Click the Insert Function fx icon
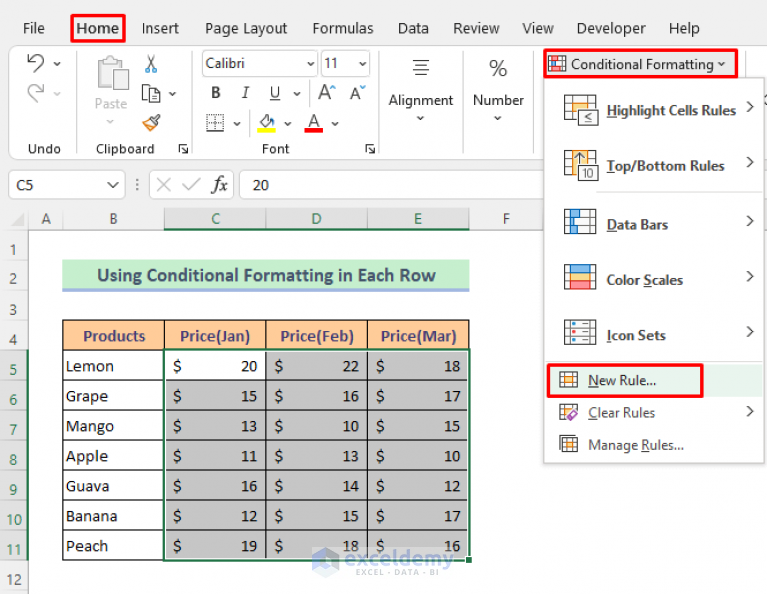The image size is (767, 594). pos(220,185)
